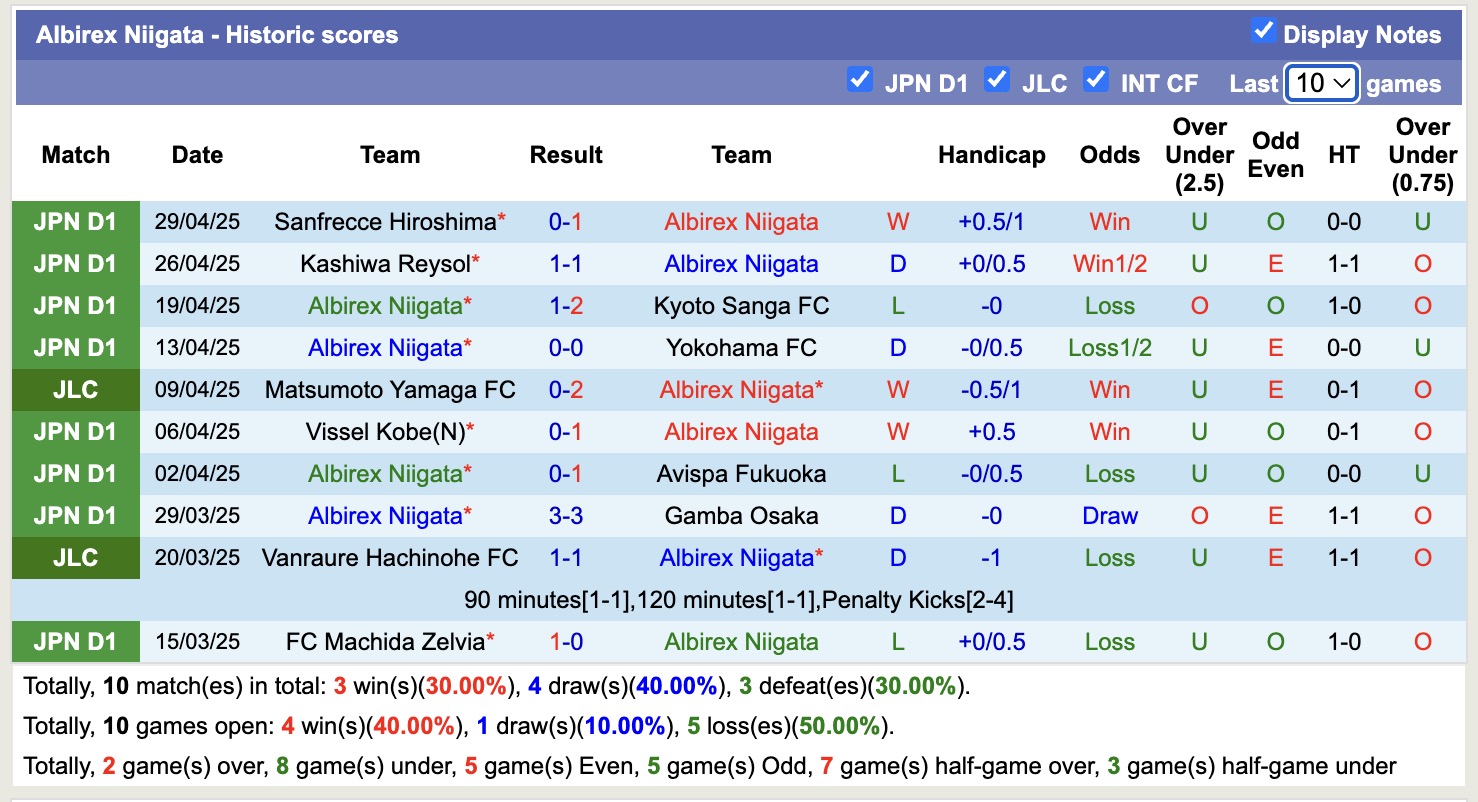Toggle the INT CF filter off
The image size is (1478, 802).
tap(1097, 81)
